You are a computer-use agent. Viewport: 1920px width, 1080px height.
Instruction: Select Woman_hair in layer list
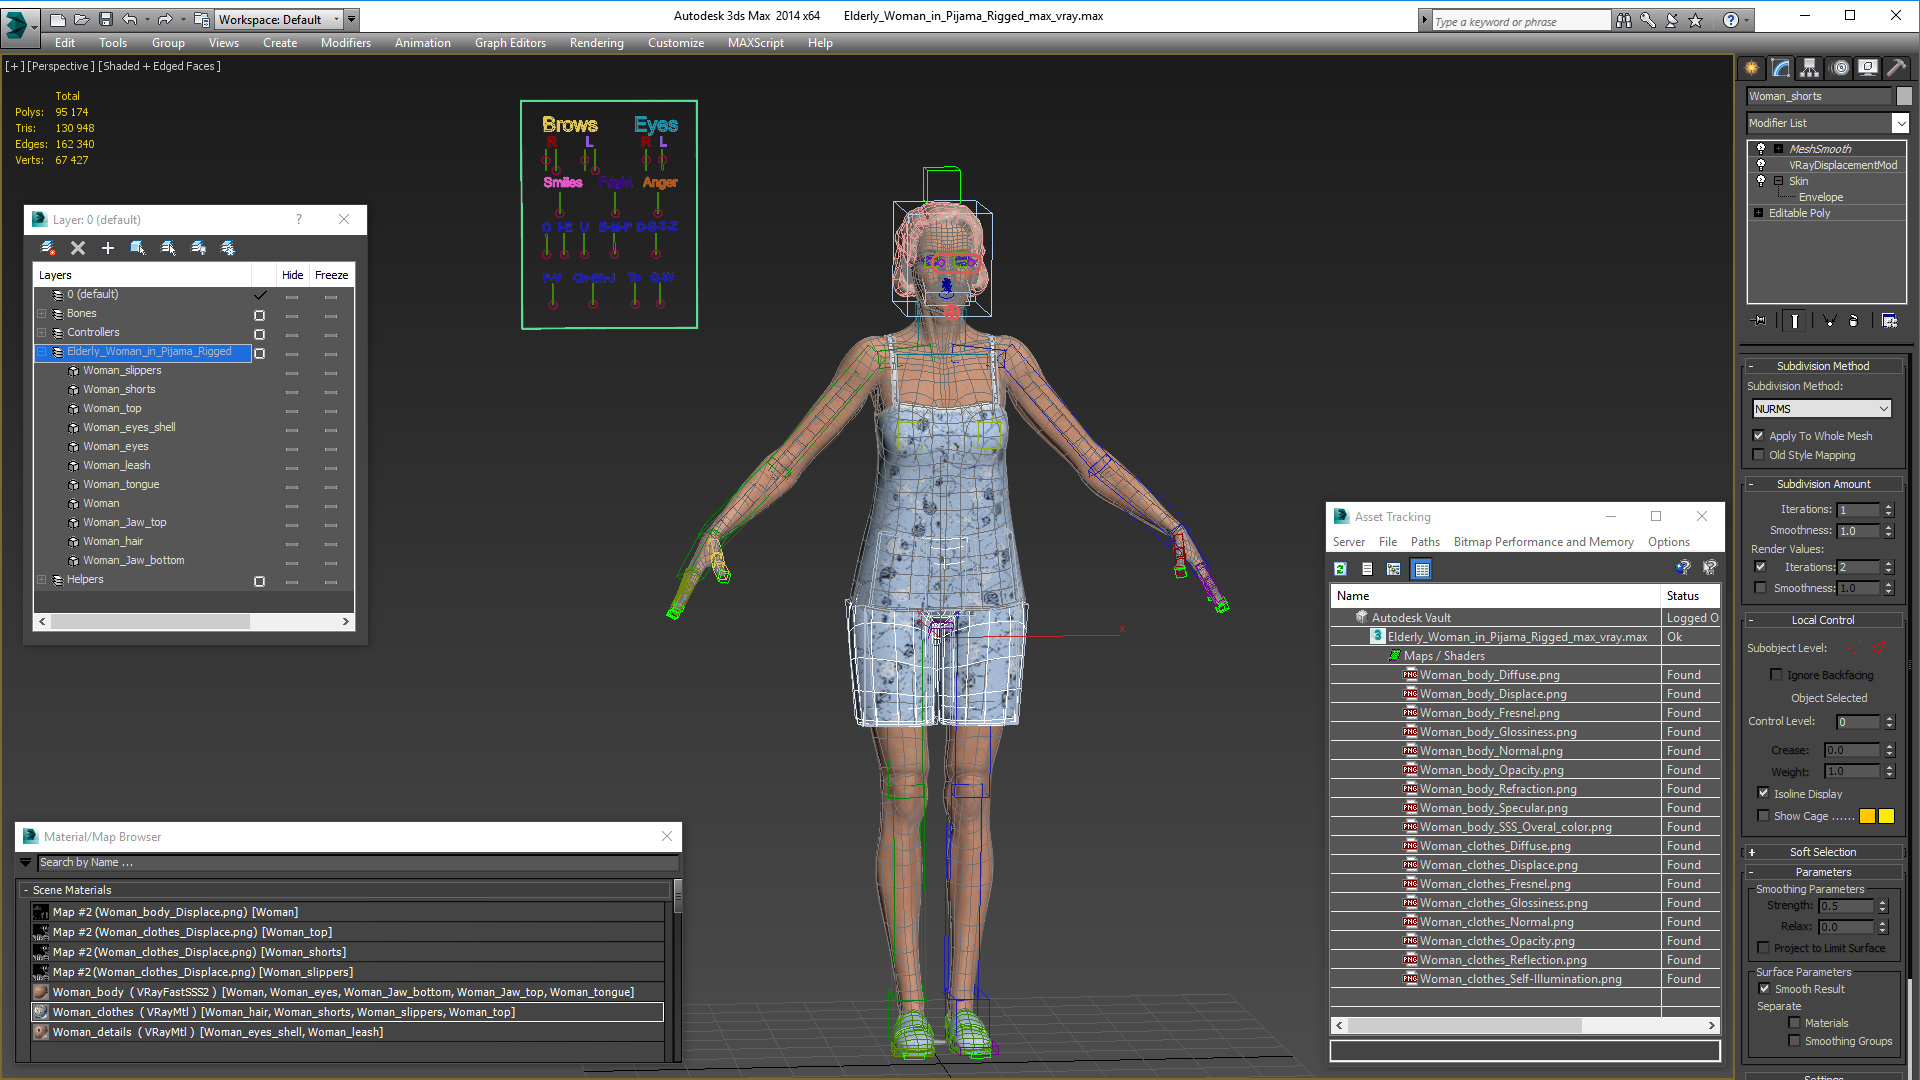click(113, 541)
